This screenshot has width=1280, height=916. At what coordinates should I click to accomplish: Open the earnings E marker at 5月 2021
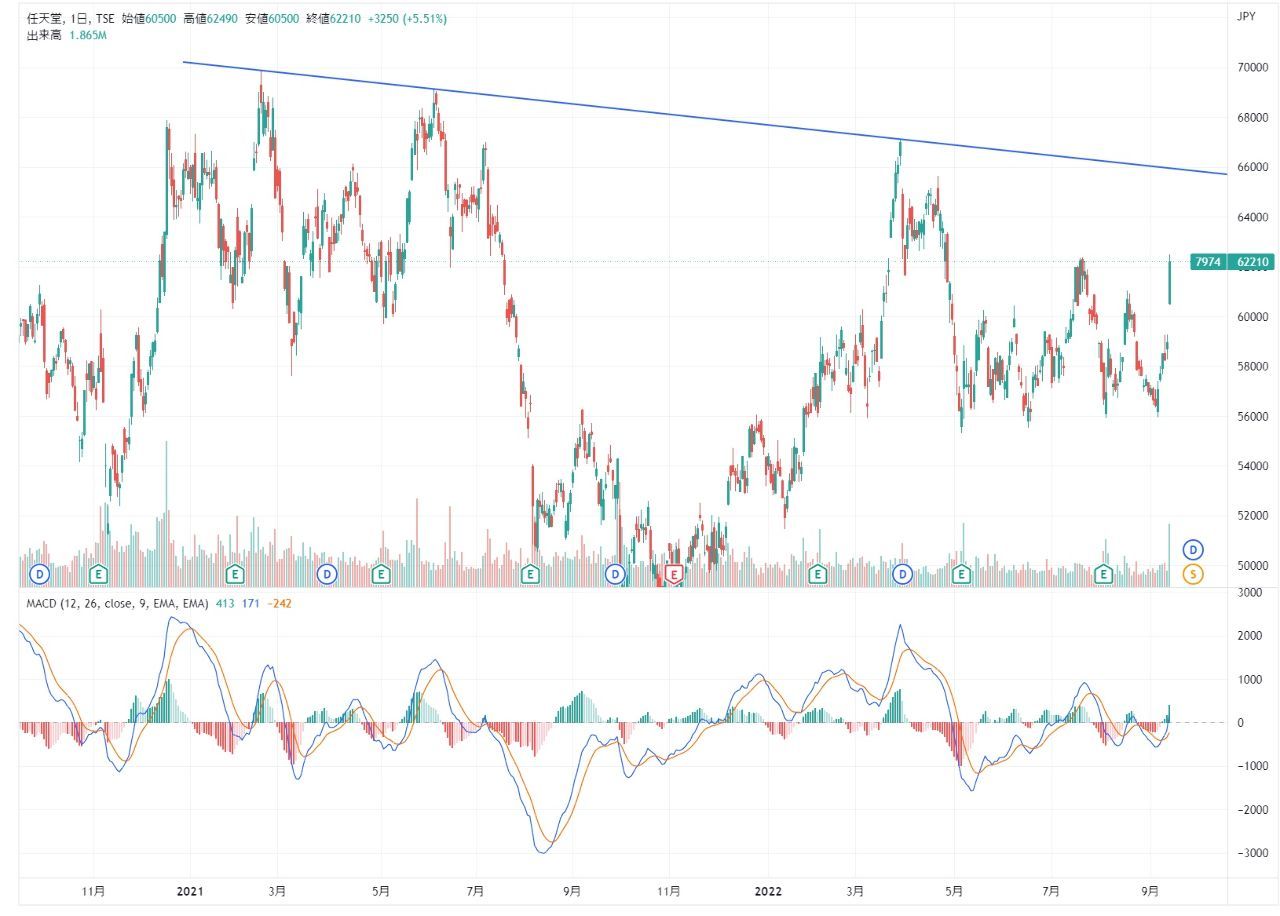[380, 574]
